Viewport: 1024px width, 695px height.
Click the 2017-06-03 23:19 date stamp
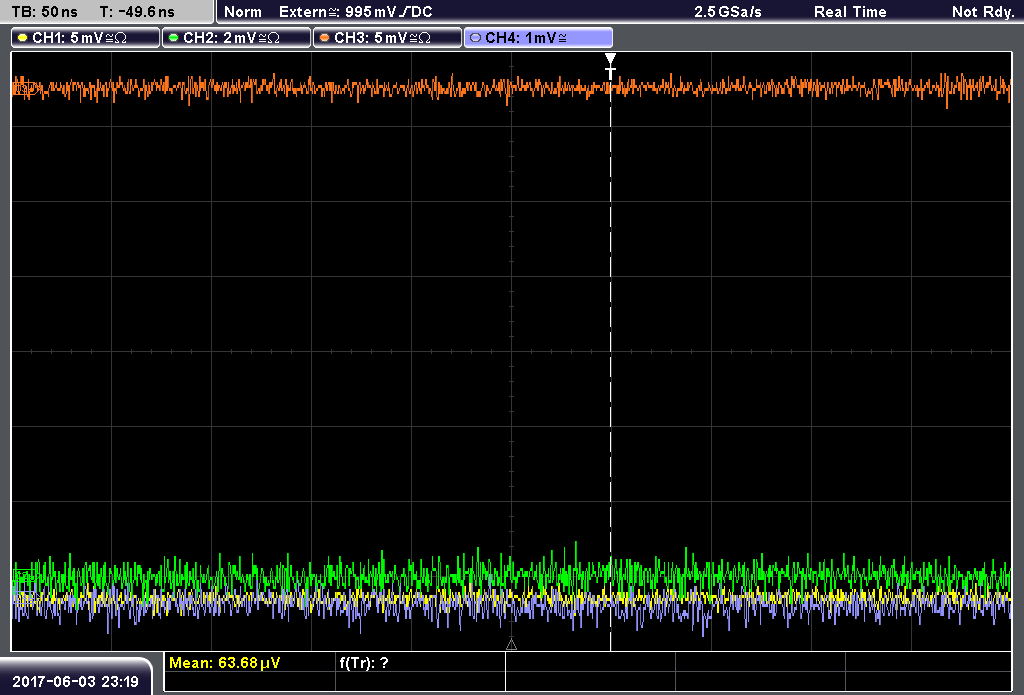pos(76,682)
